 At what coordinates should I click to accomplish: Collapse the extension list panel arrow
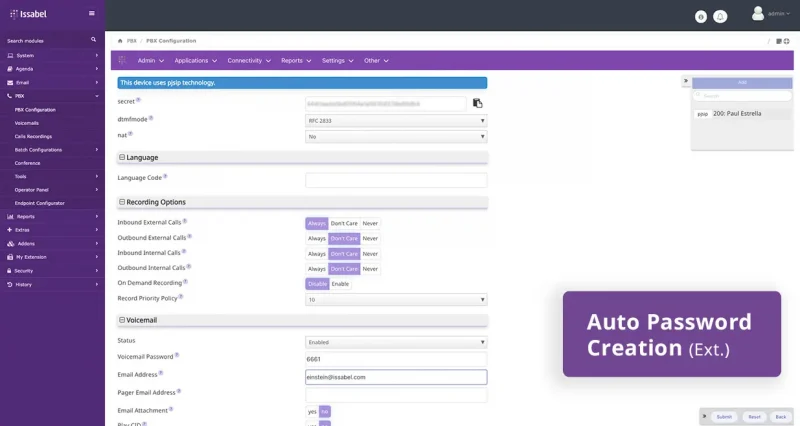tap(686, 82)
